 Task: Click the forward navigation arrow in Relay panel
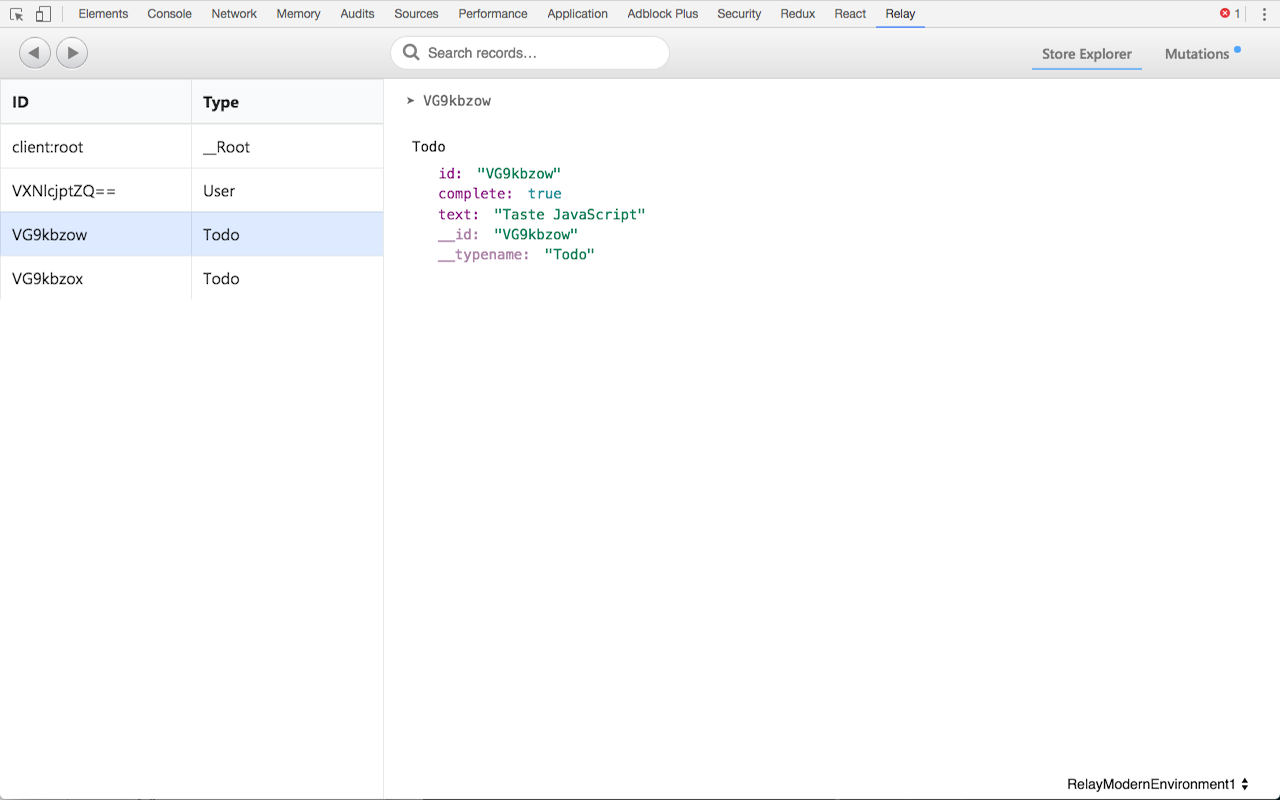pyautogui.click(x=71, y=52)
